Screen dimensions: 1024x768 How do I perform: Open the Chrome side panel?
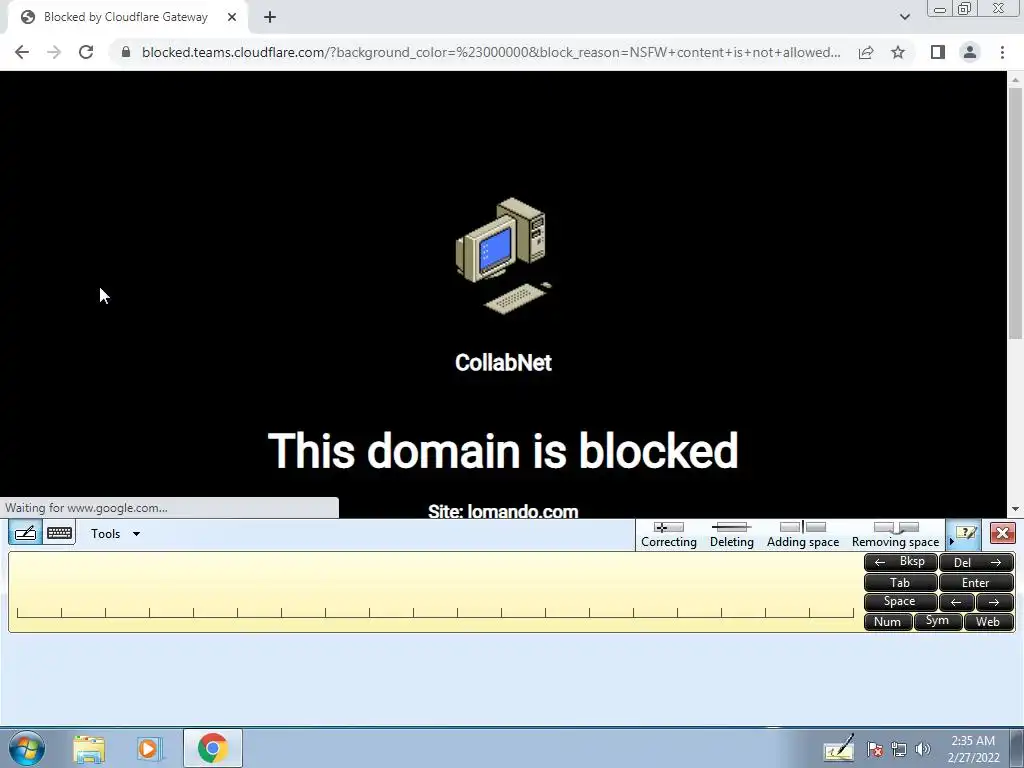coord(938,52)
